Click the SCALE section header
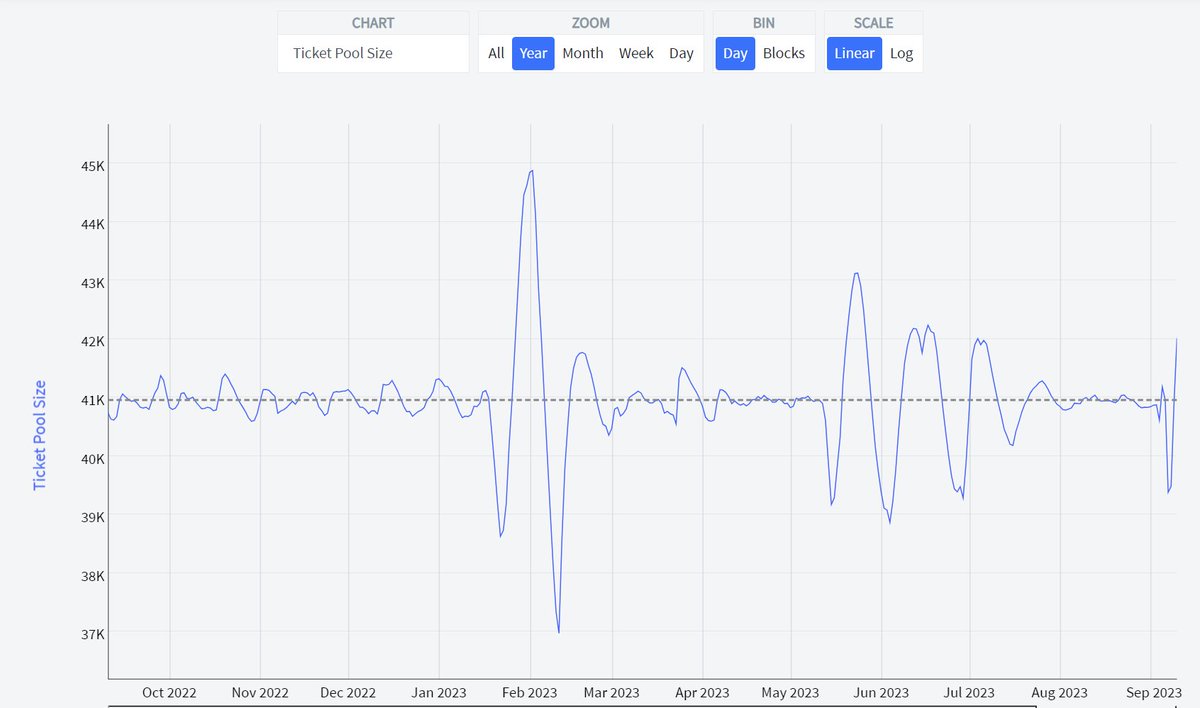The width and height of the screenshot is (1200, 708). tap(874, 22)
